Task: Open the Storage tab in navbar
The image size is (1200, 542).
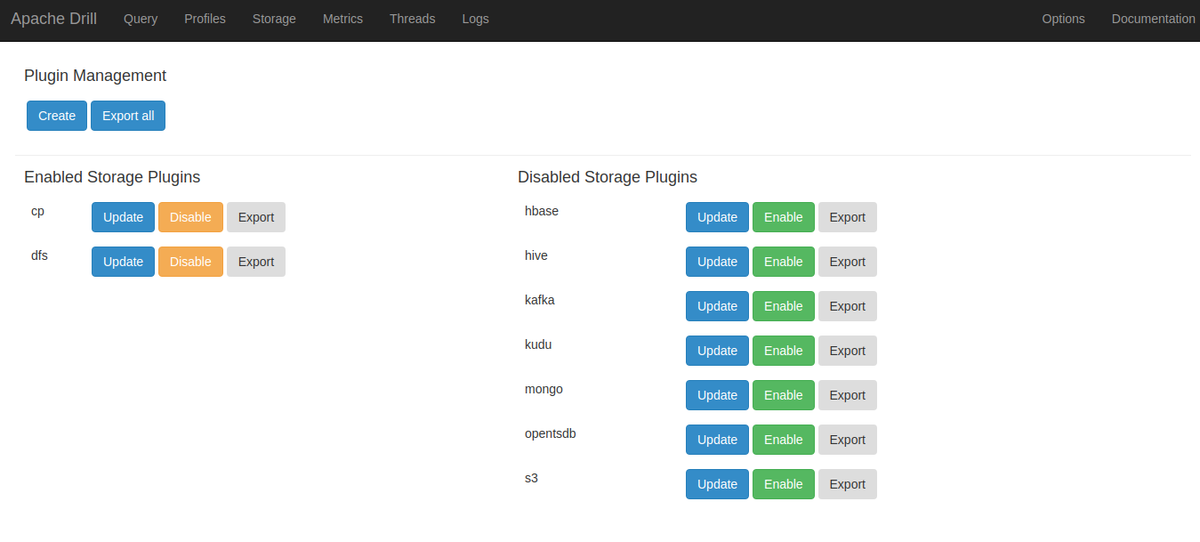Action: pos(274,19)
